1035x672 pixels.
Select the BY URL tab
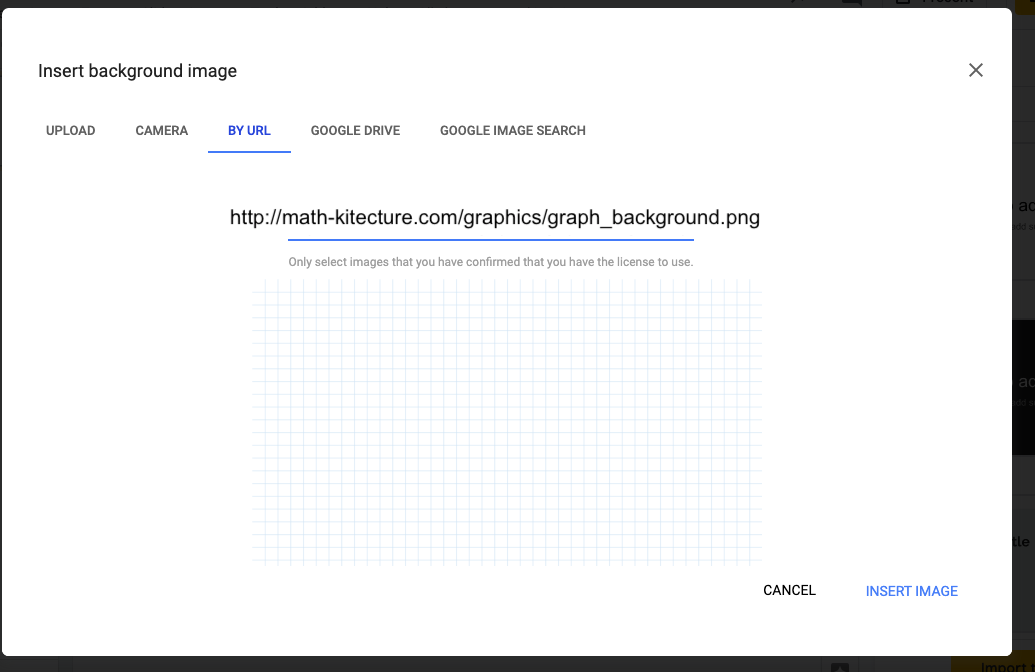249,131
